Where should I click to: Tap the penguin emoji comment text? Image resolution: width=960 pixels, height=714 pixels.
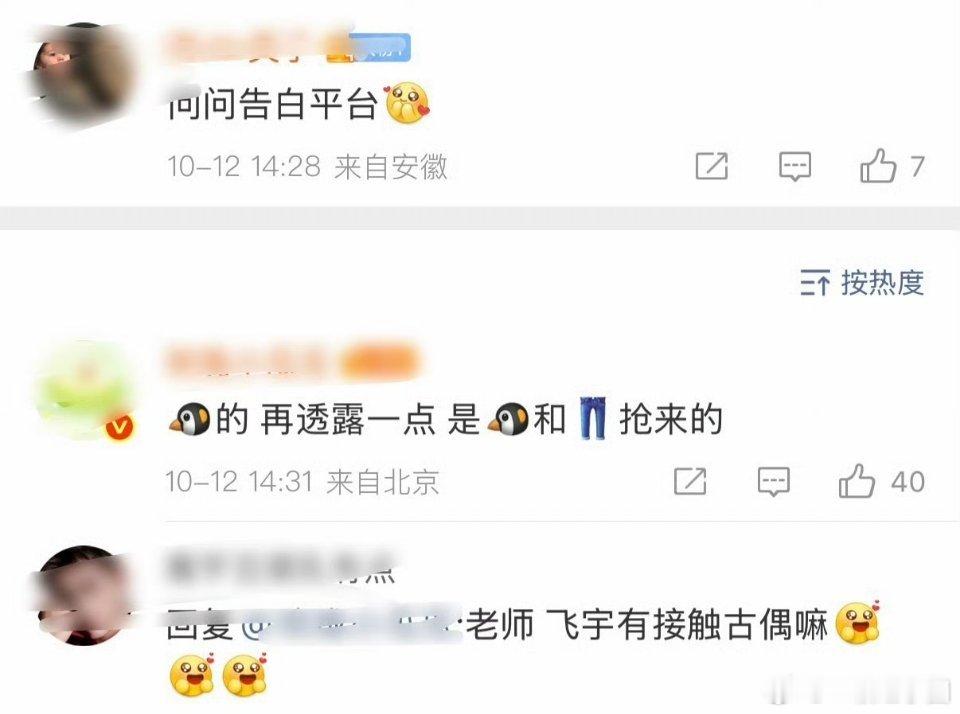tap(446, 420)
